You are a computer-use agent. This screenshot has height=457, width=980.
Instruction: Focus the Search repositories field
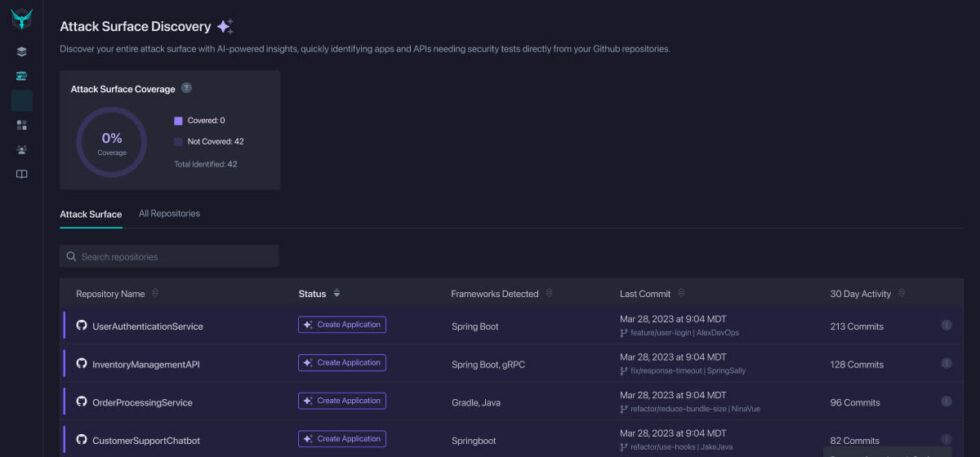point(169,256)
